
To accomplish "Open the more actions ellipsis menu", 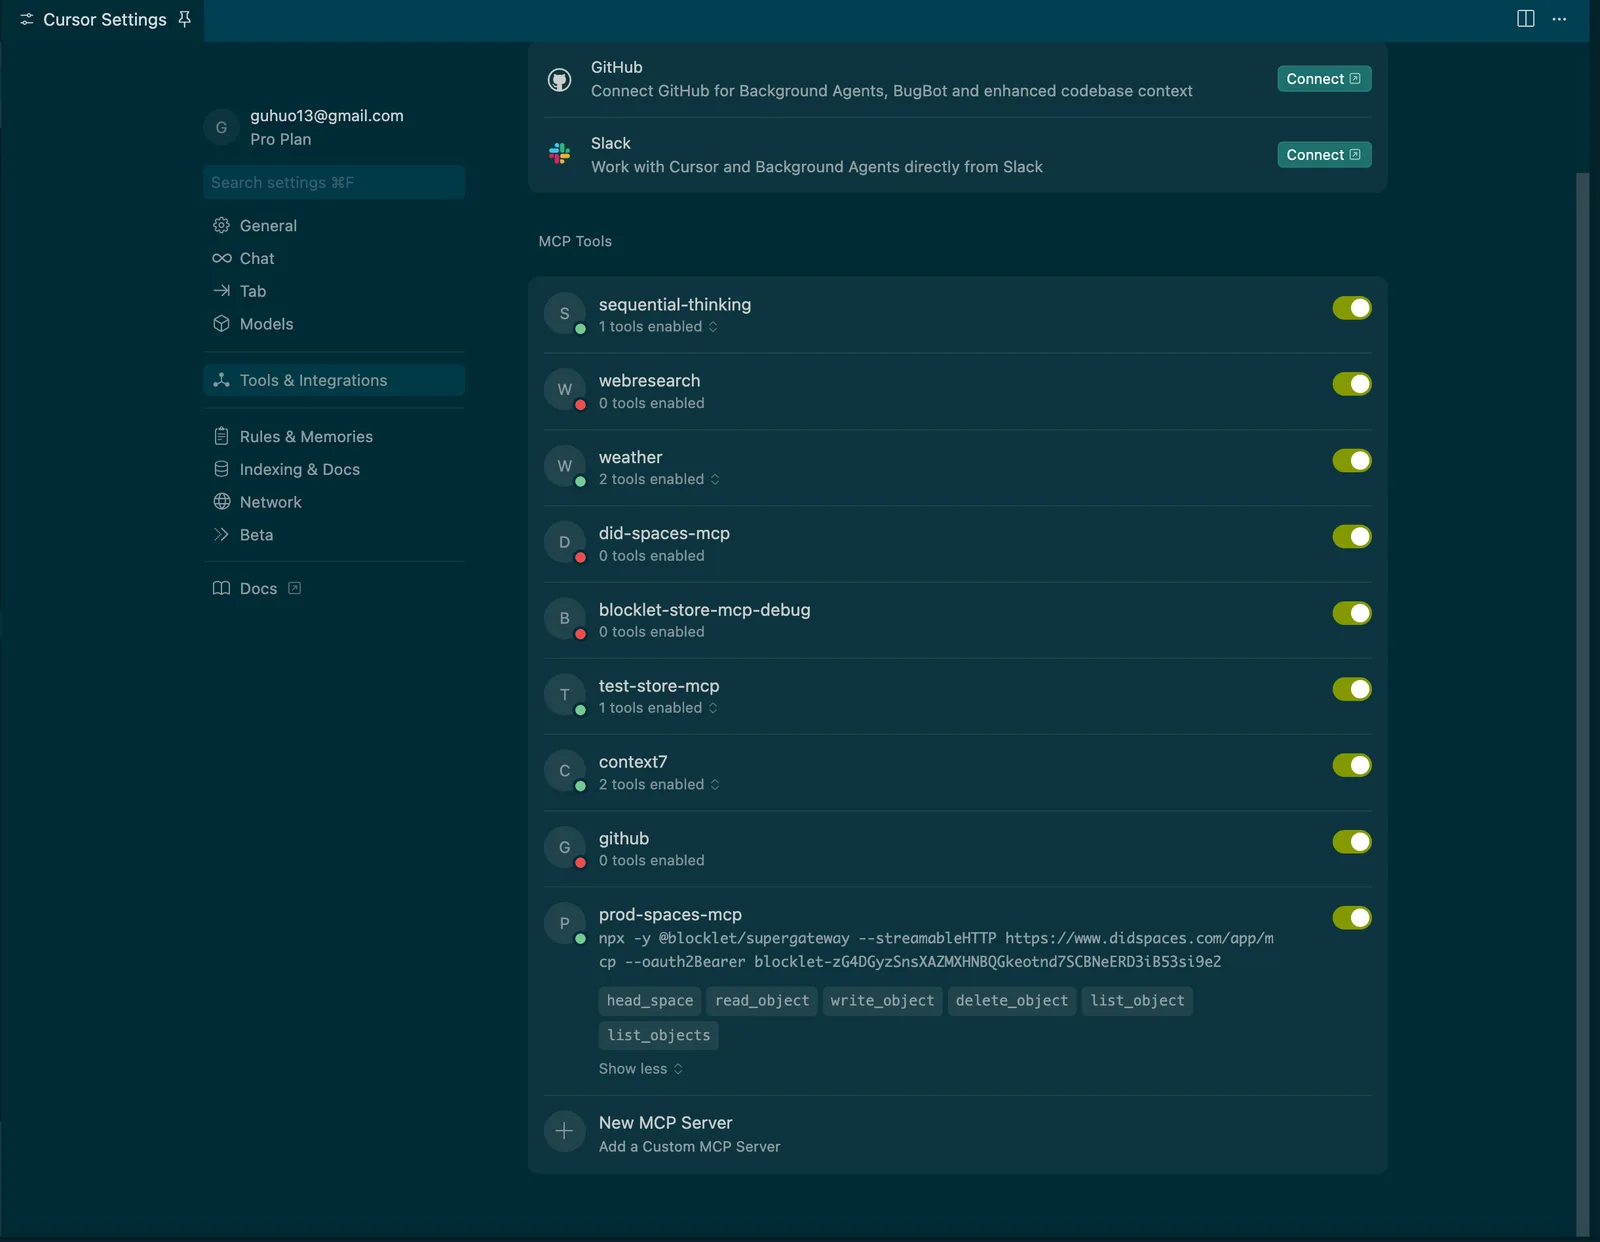I will [1559, 19].
